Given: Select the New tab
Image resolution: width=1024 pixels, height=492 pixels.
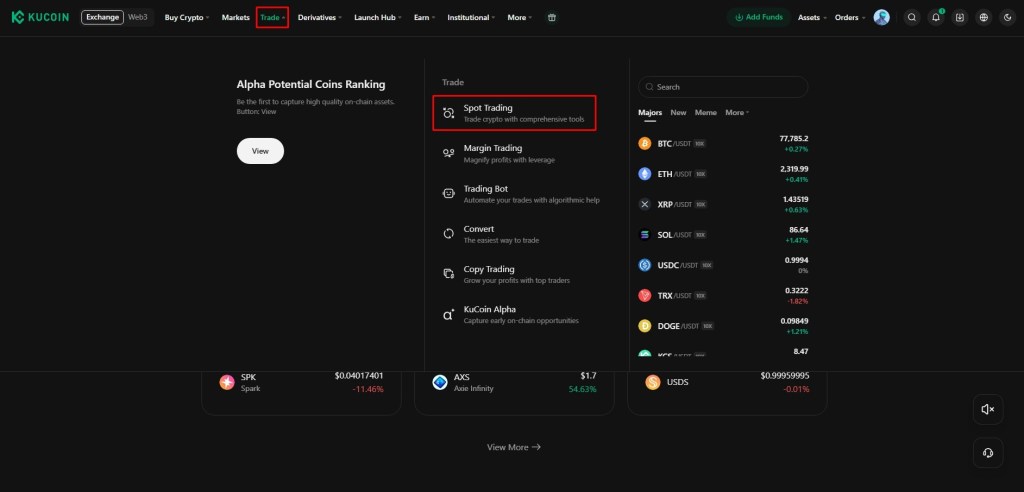Looking at the screenshot, I should [x=679, y=112].
